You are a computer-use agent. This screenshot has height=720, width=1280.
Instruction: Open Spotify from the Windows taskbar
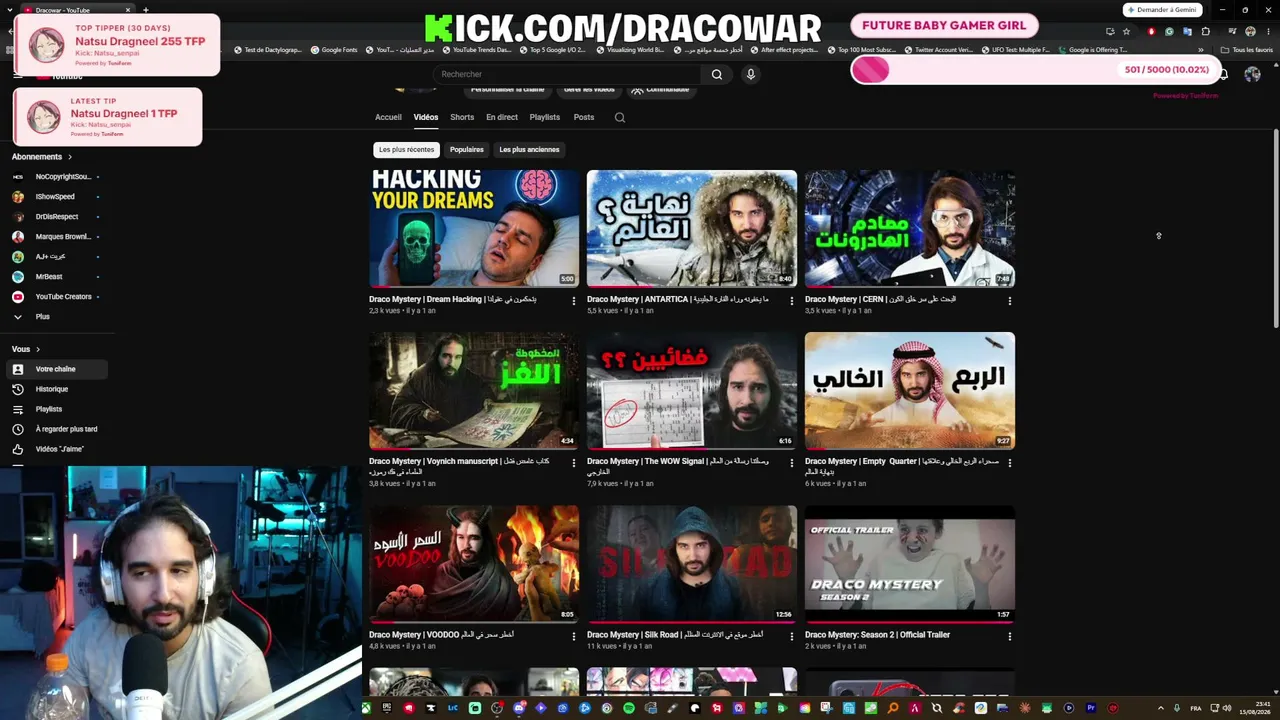coord(629,708)
